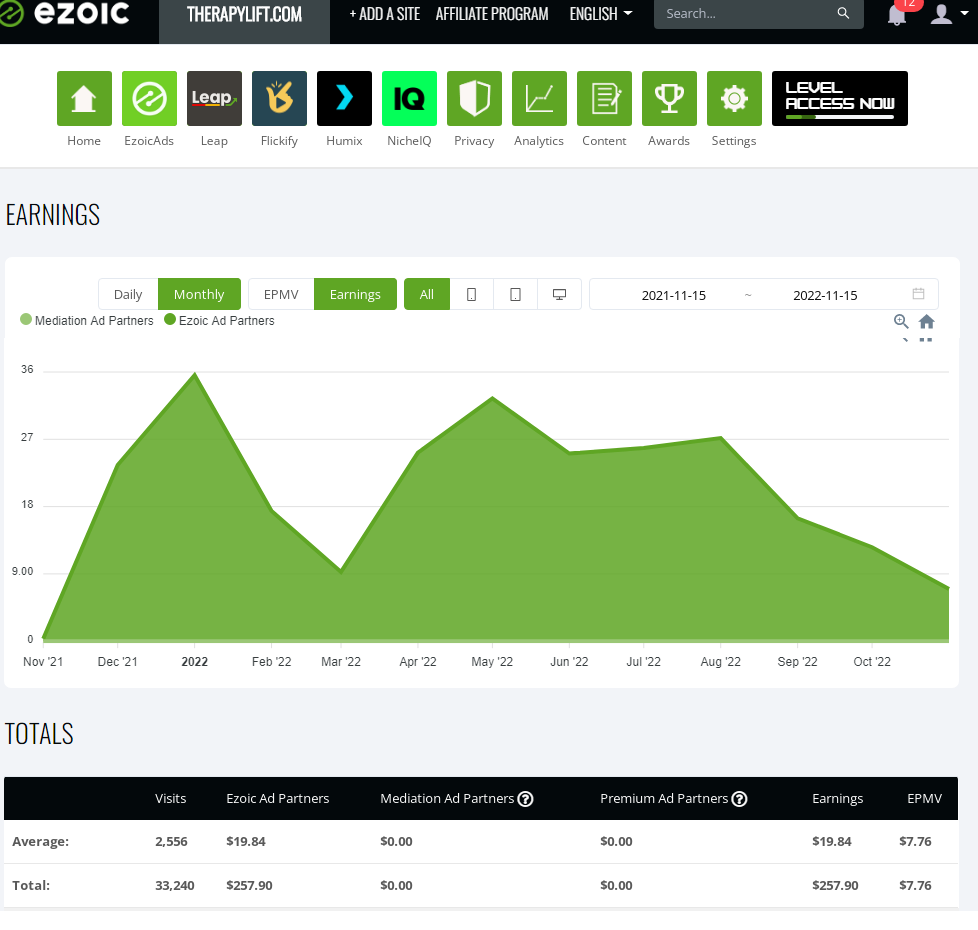
Task: Reset chart with the home icon
Action: click(x=927, y=321)
